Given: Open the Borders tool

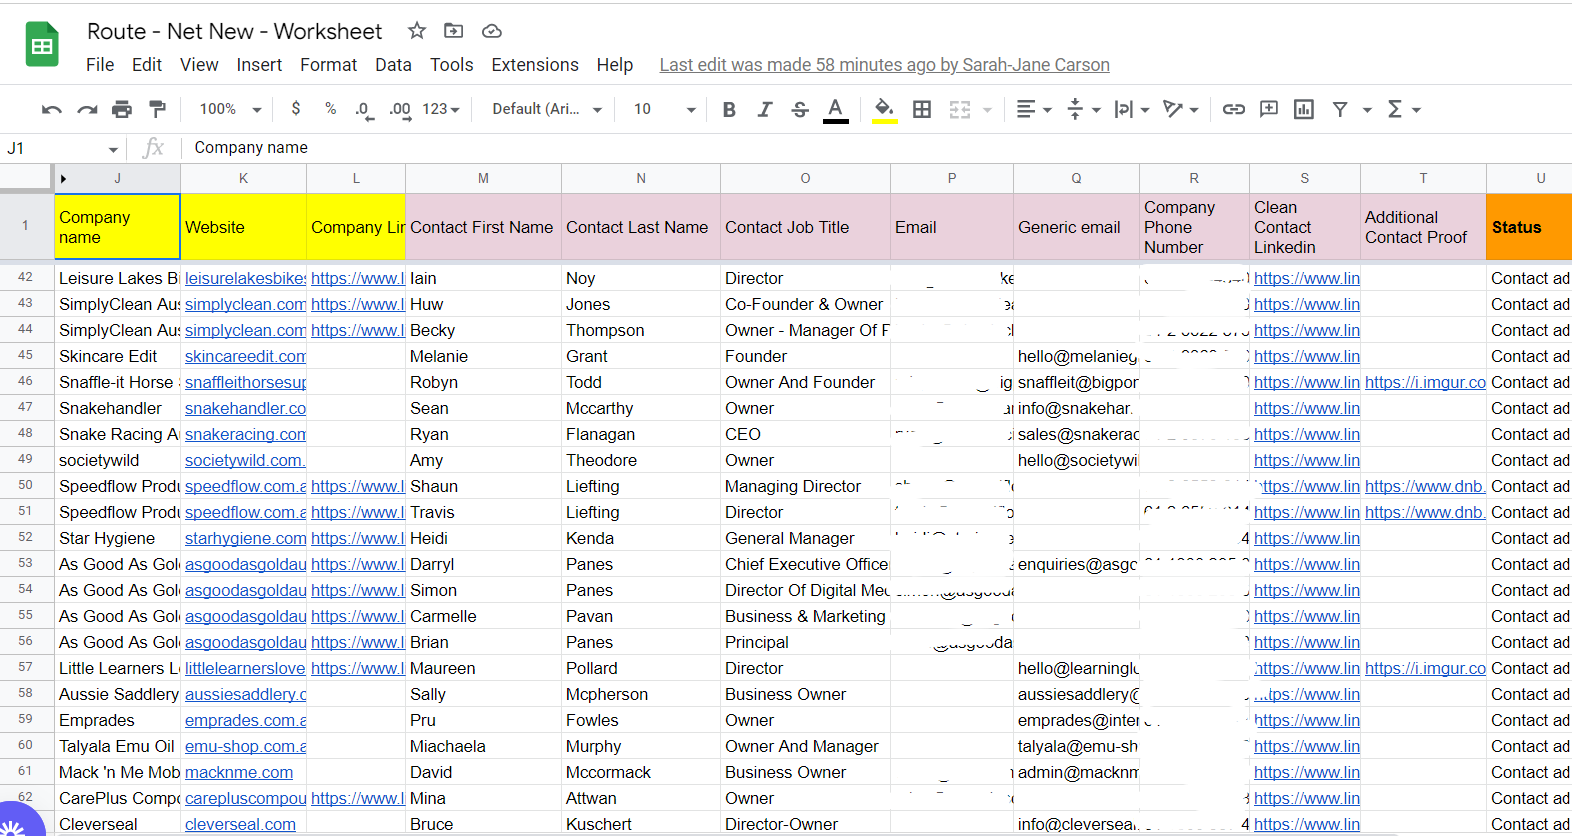Looking at the screenshot, I should click(x=922, y=109).
